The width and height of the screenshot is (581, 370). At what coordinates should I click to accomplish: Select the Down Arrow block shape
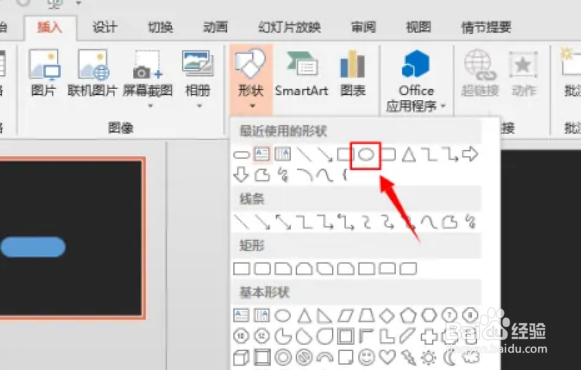241,174
